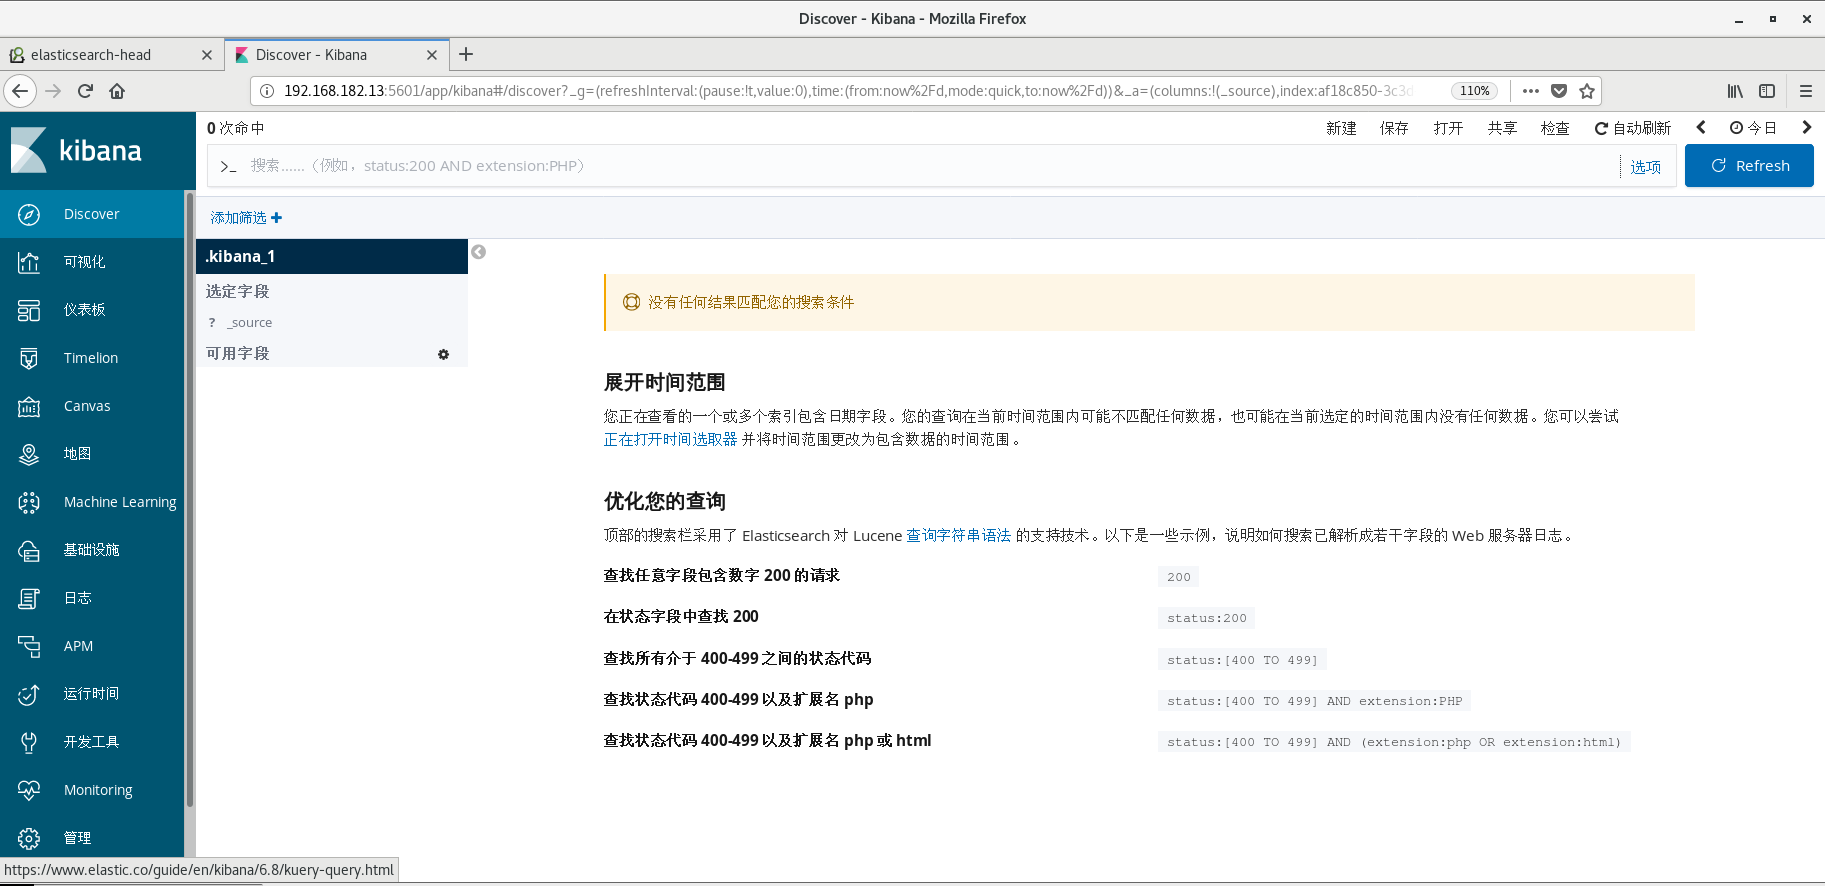Open a new browser tab
Viewport: 1825px width, 886px height.
[466, 54]
